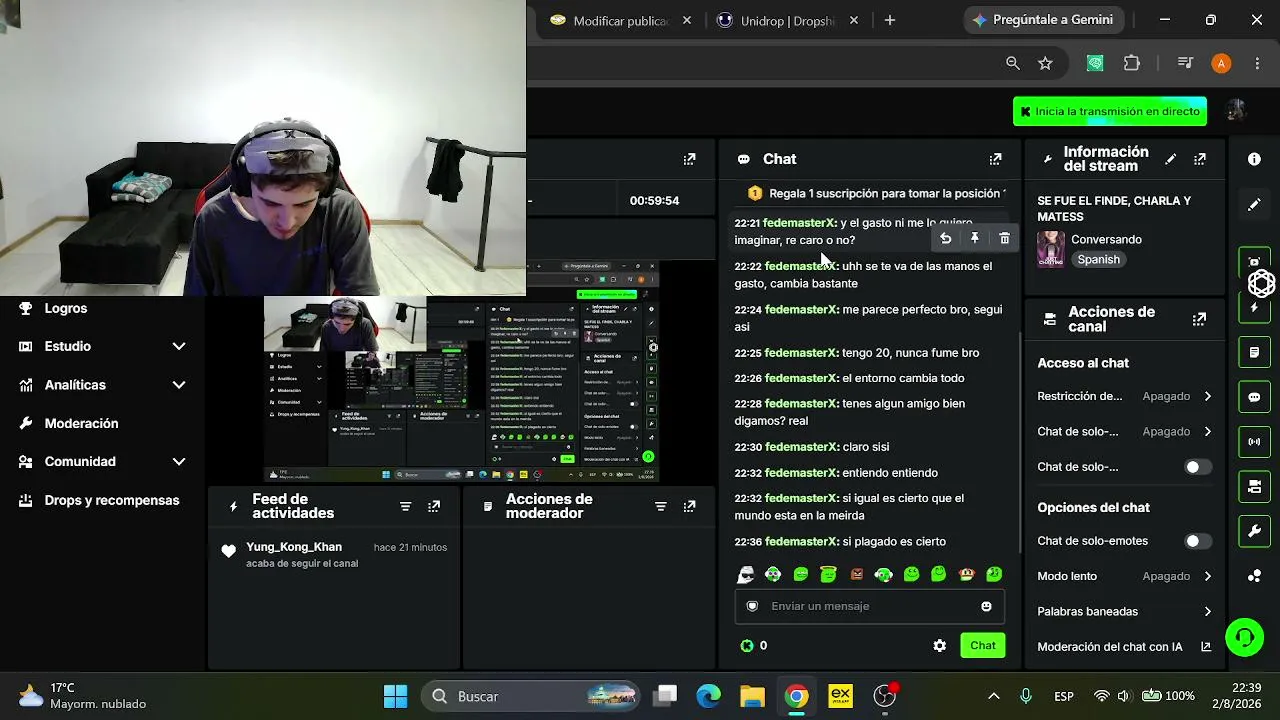Toggle the broadcast signal widget in sidebar

point(1254,442)
